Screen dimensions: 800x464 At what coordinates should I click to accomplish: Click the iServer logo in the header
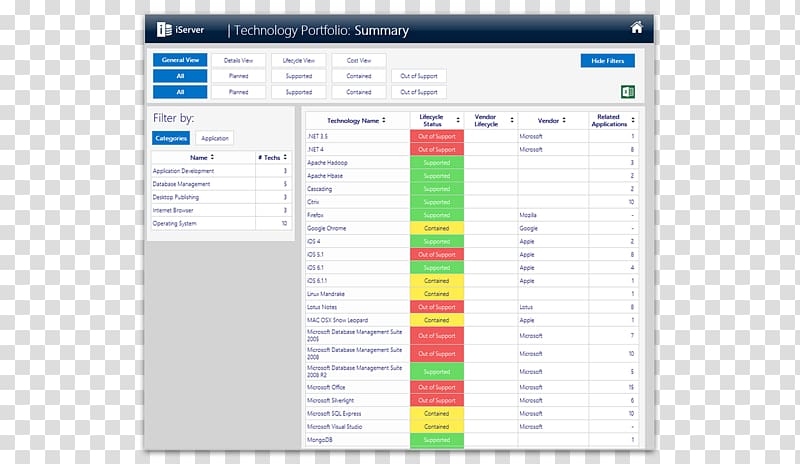(x=180, y=30)
